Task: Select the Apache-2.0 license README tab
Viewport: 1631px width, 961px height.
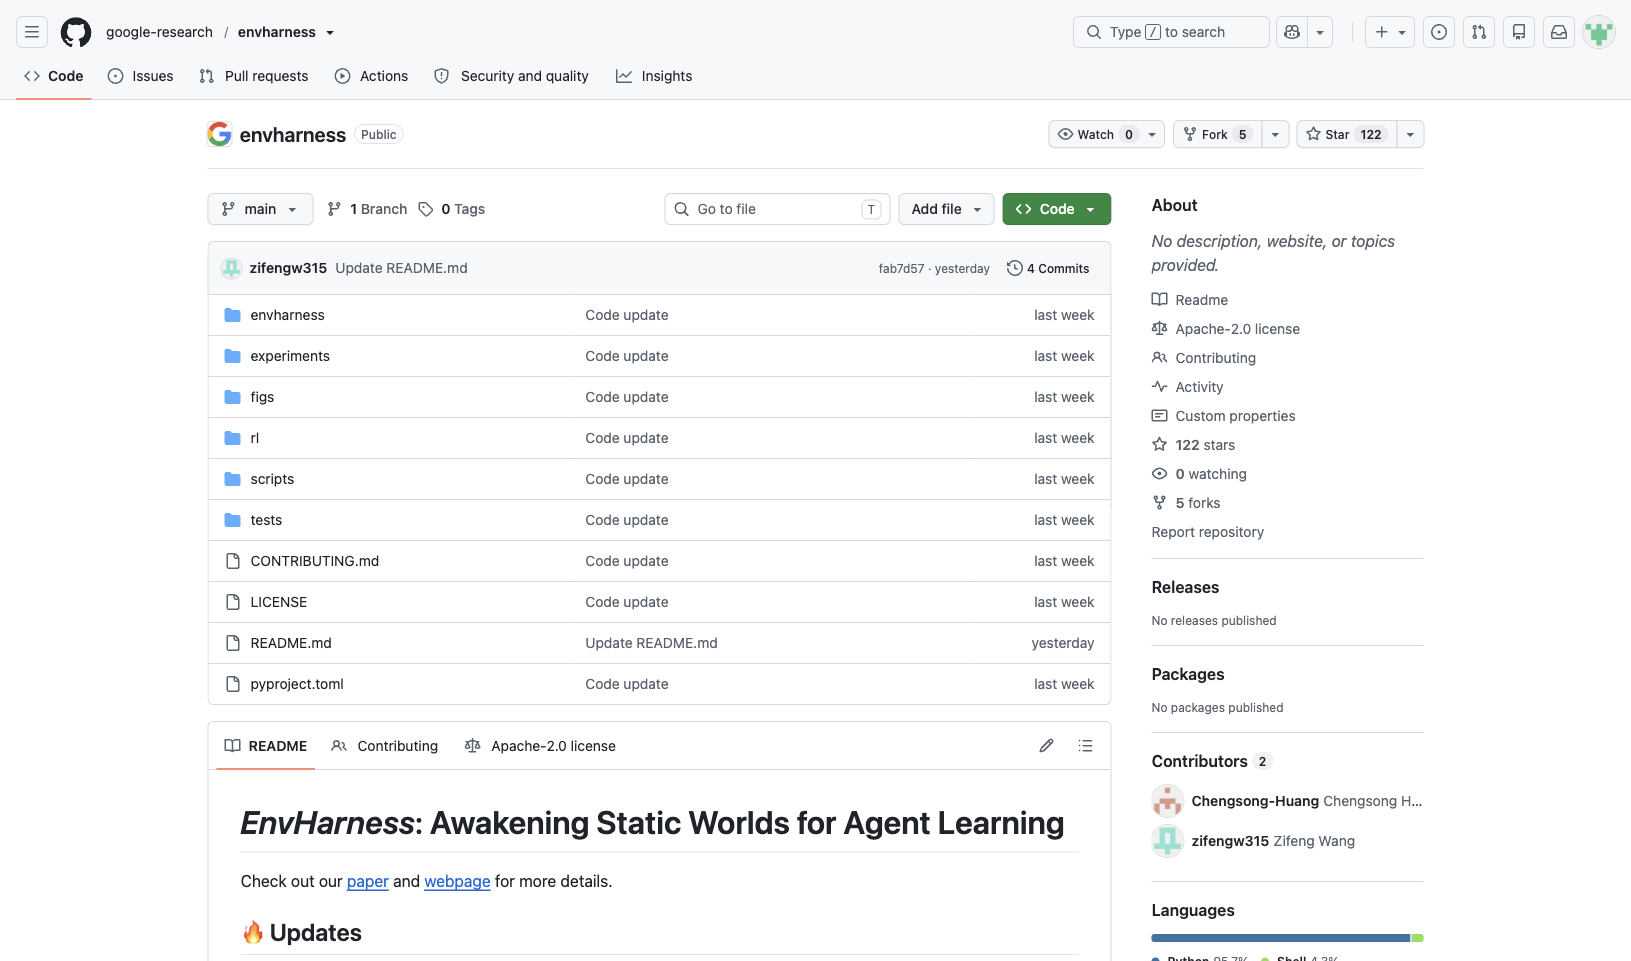Action: [x=540, y=746]
